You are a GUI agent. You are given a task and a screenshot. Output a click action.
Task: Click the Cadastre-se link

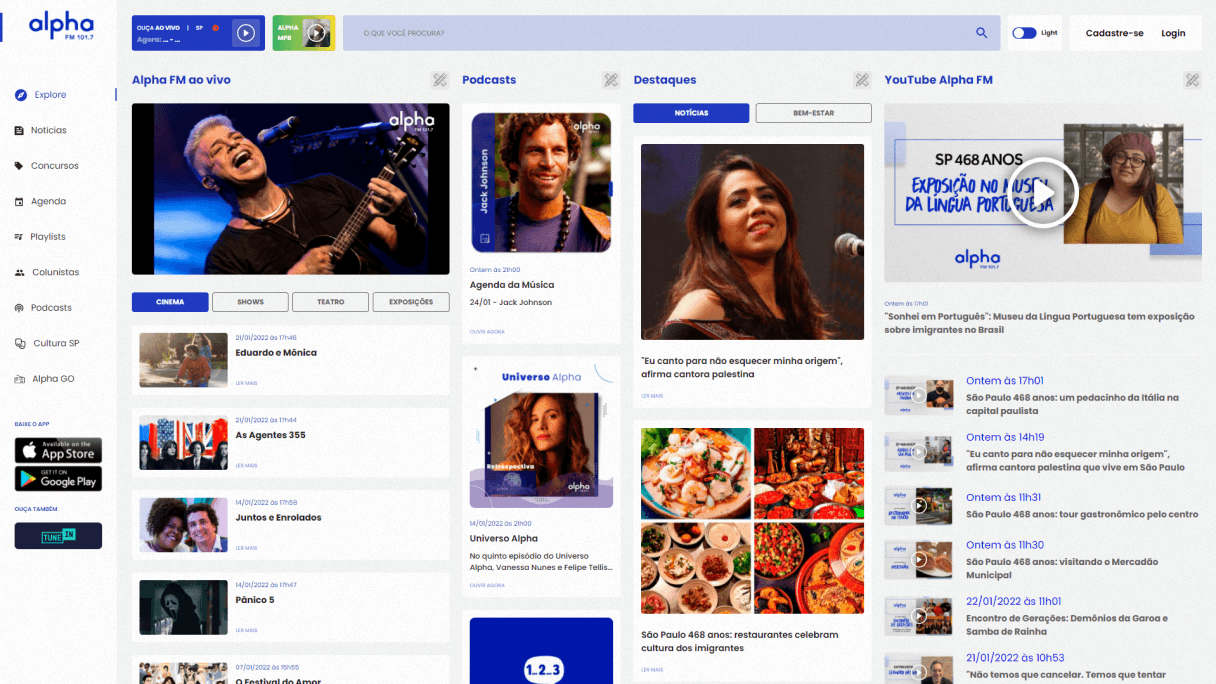click(1114, 33)
